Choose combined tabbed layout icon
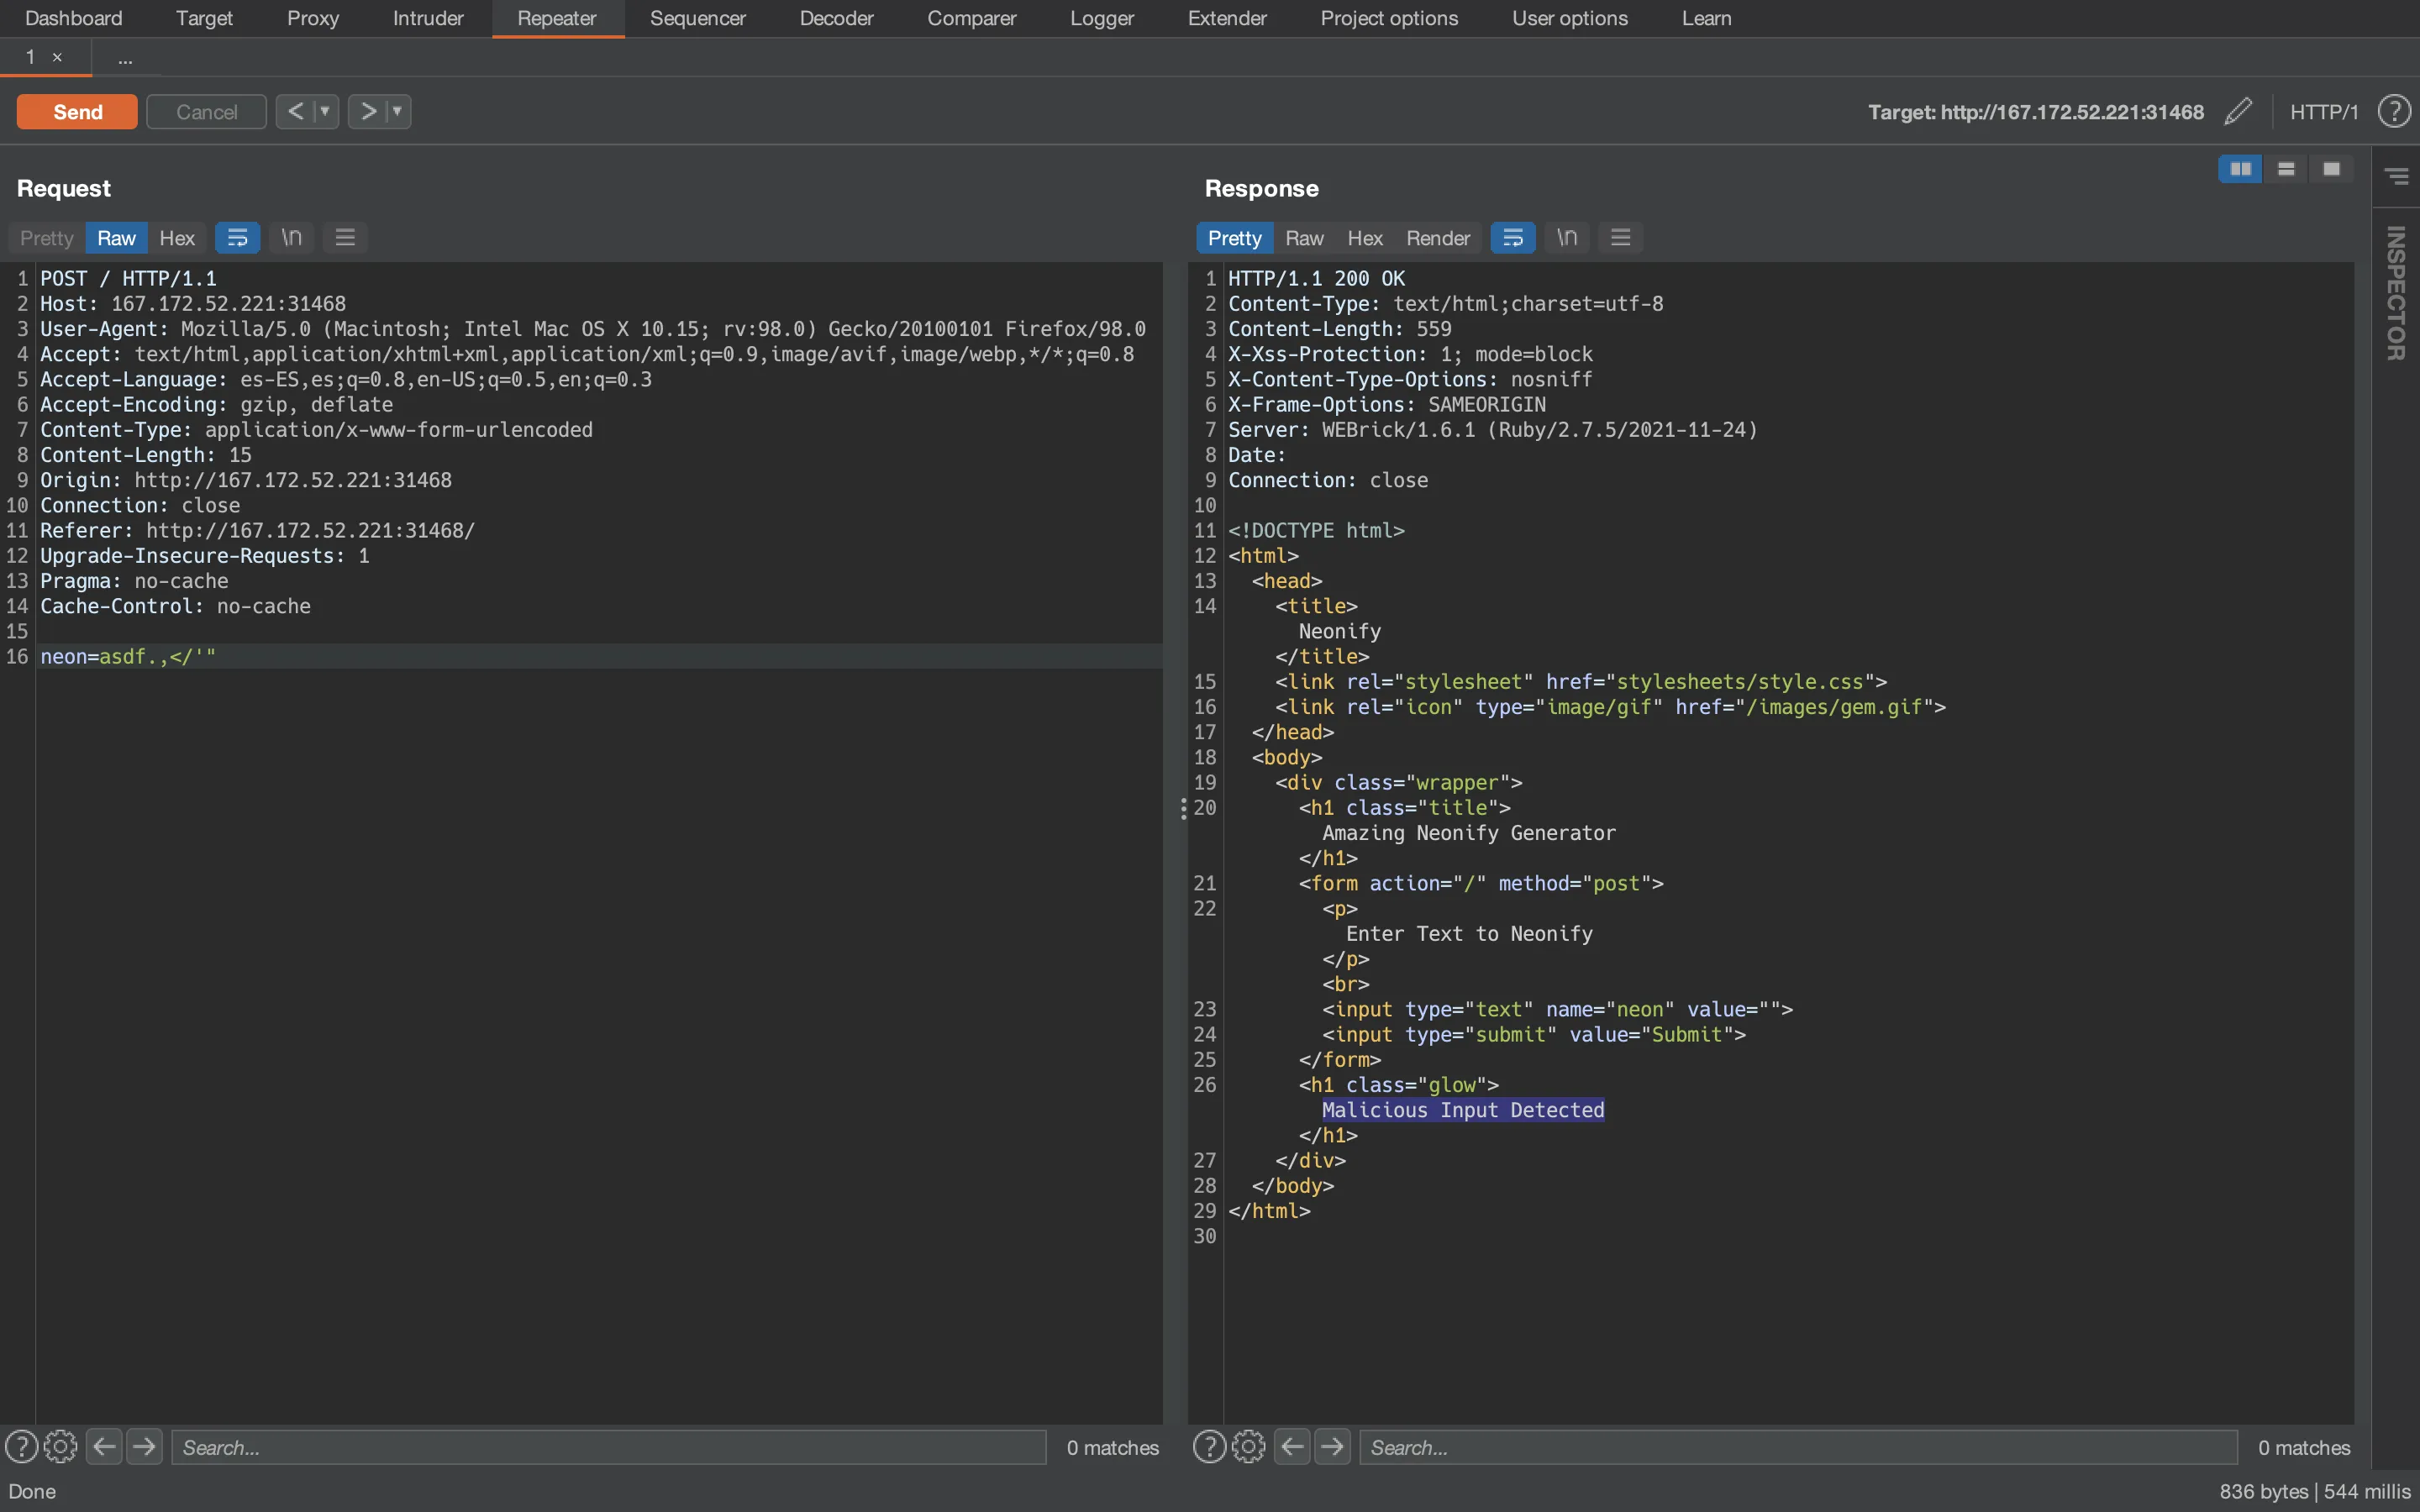Viewport: 2420px width, 1512px height. 2332,169
